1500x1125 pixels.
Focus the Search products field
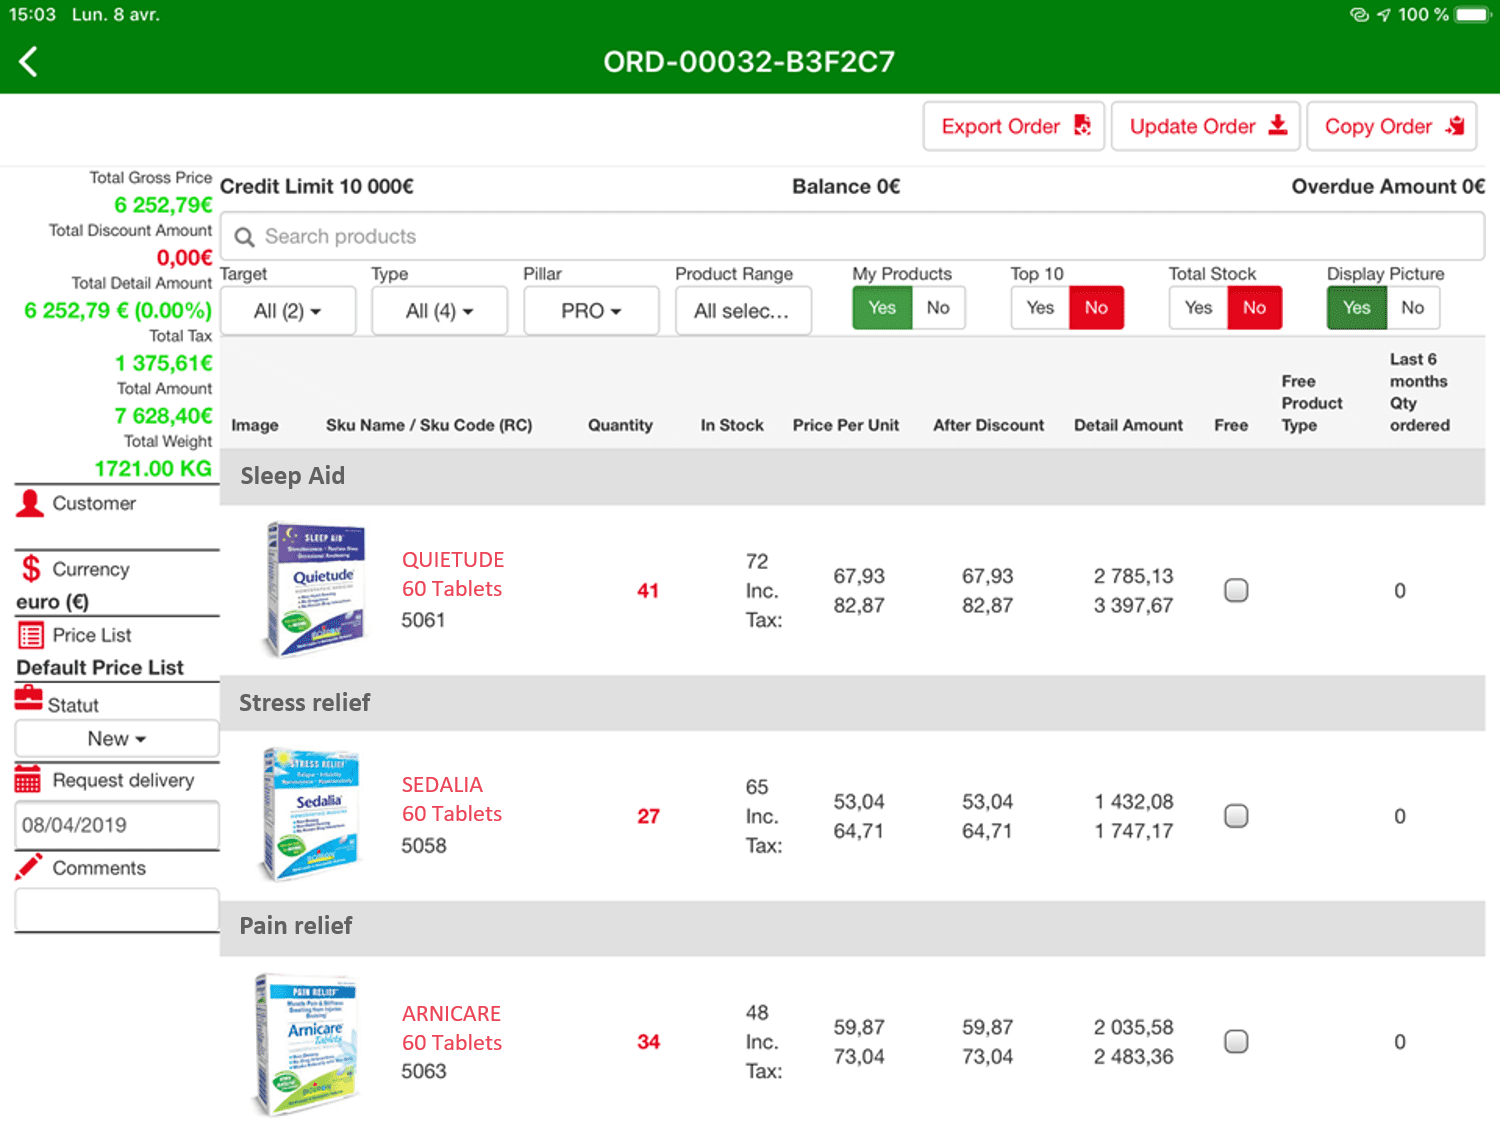point(852,237)
